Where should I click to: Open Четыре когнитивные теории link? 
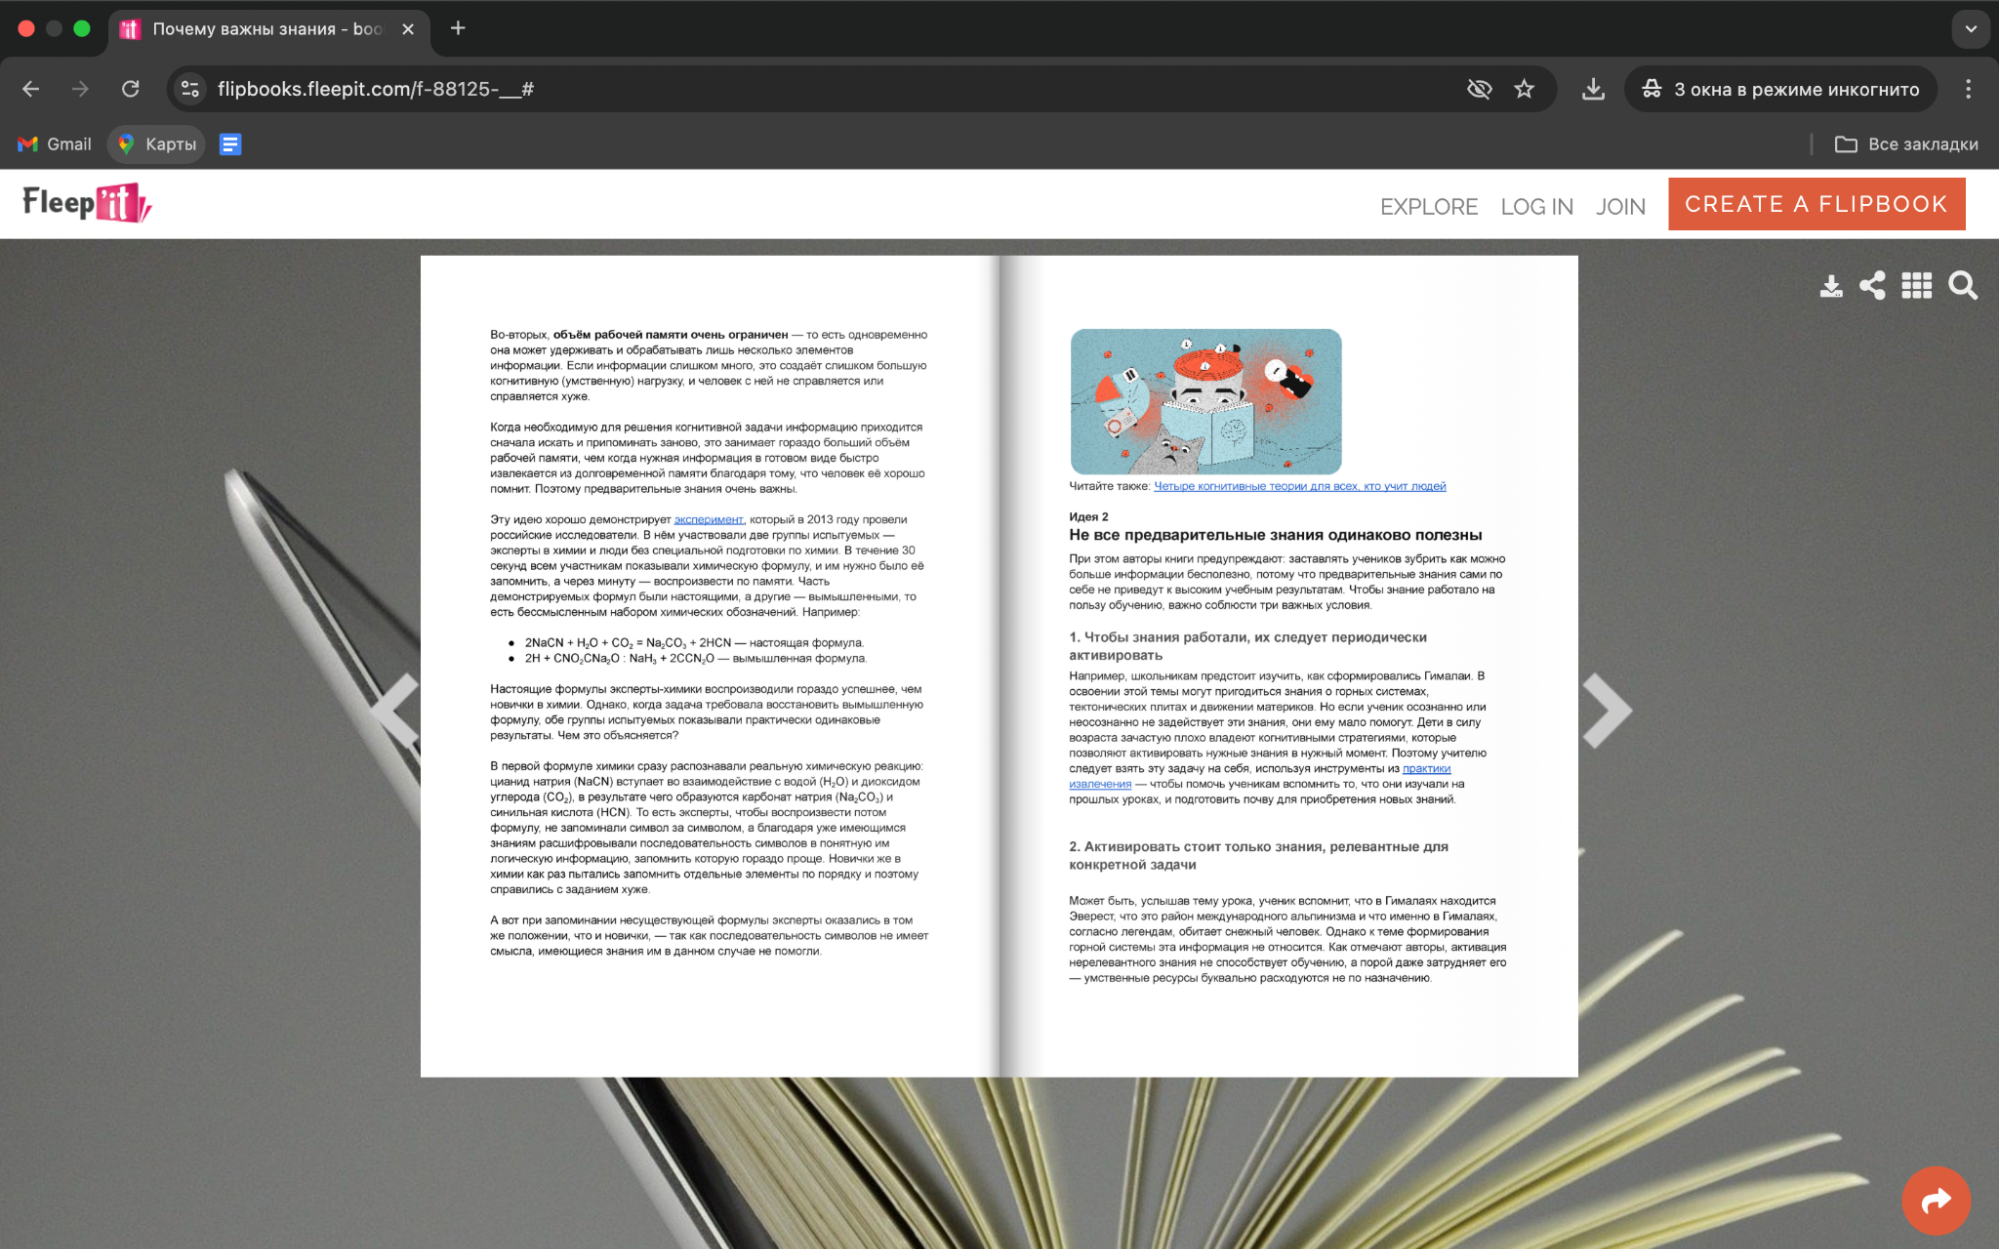(1299, 486)
